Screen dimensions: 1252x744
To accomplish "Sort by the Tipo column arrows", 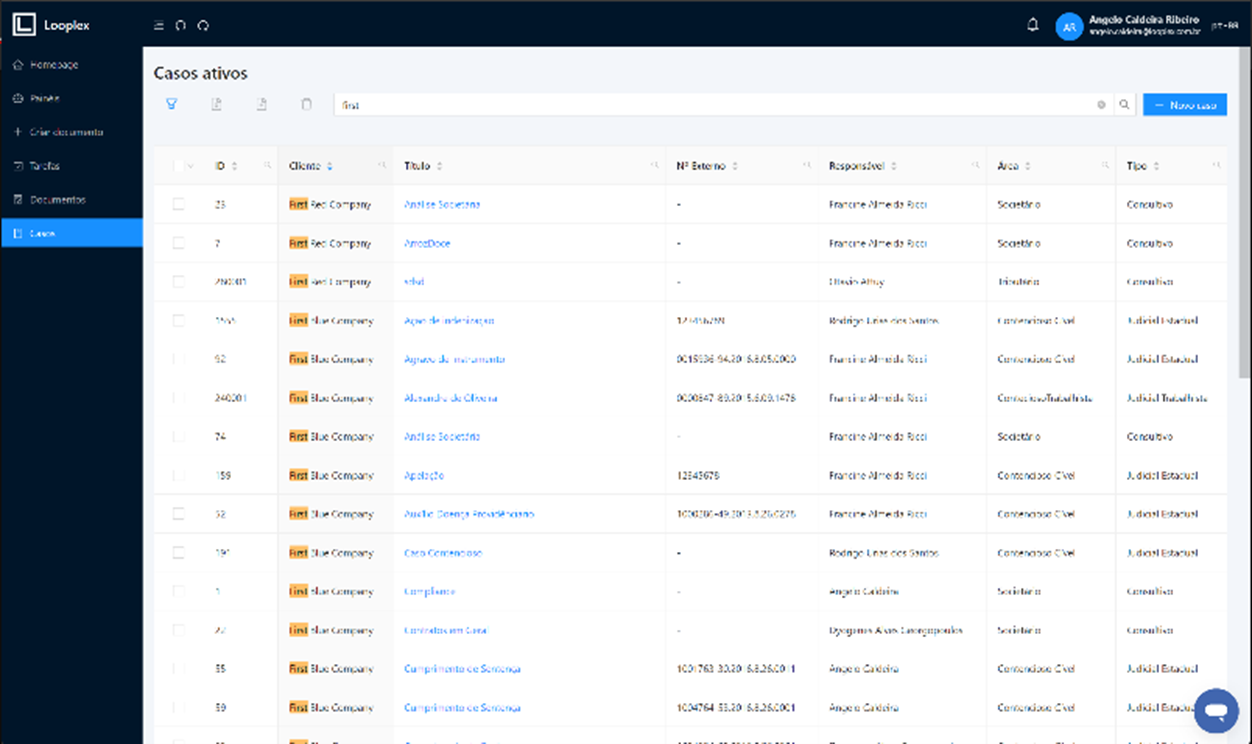I will click(1157, 166).
